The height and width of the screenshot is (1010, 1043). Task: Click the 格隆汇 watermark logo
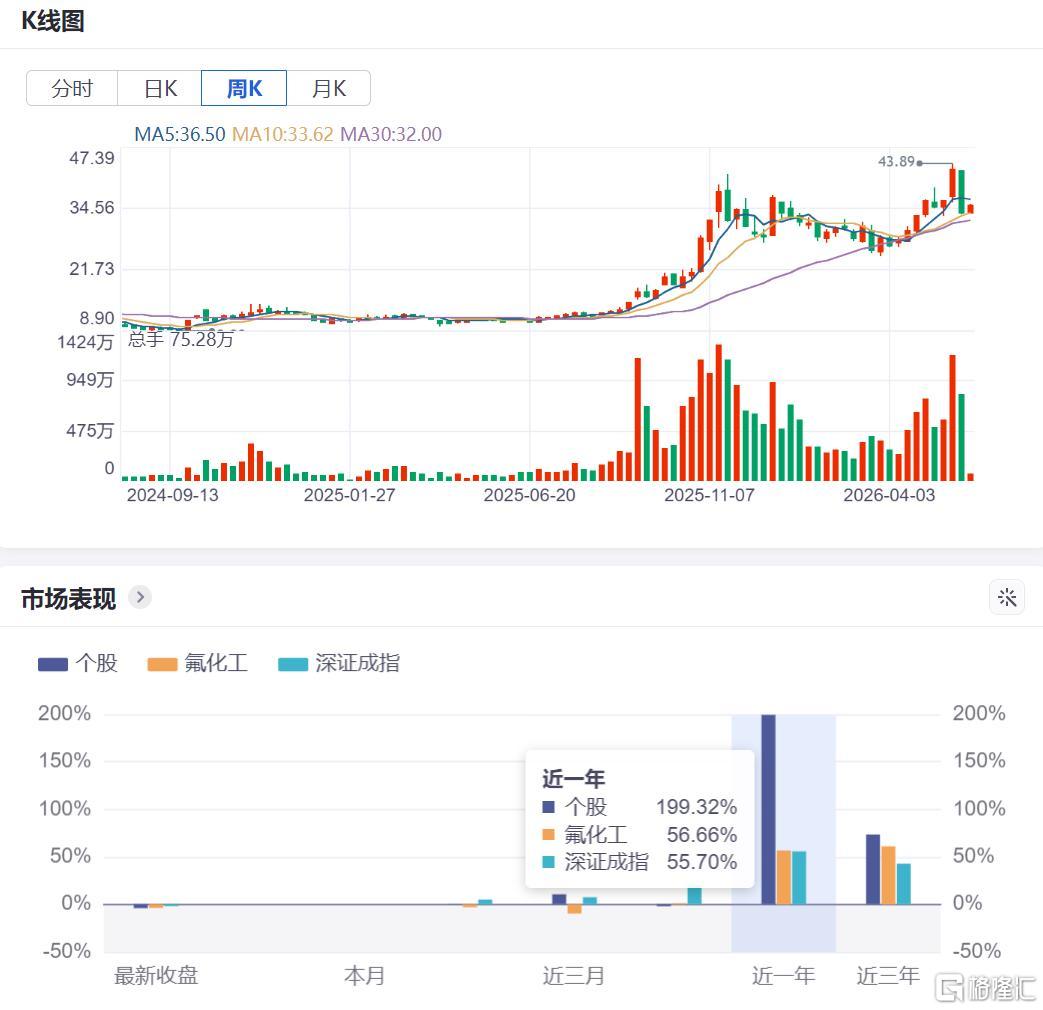(x=986, y=989)
